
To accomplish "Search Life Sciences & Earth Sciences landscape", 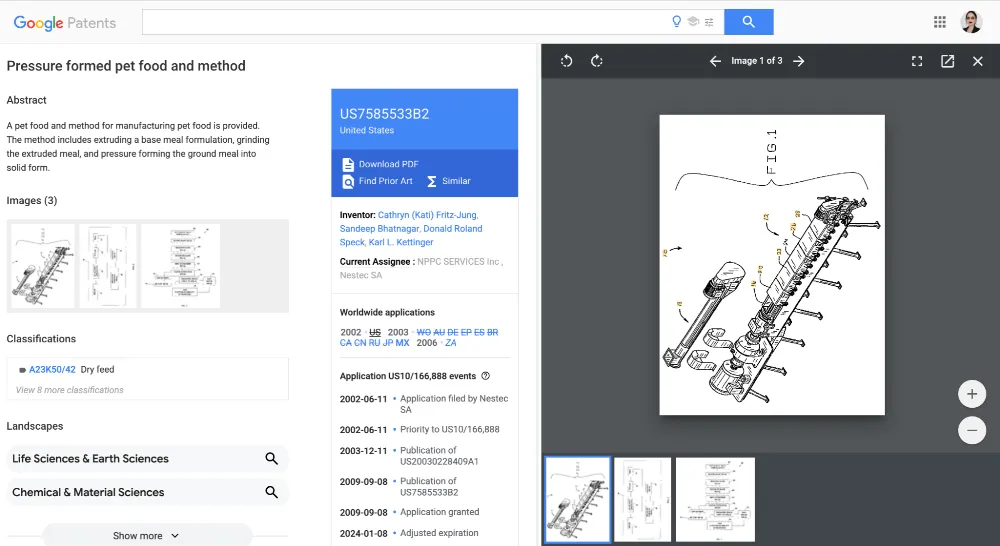I will click(271, 459).
